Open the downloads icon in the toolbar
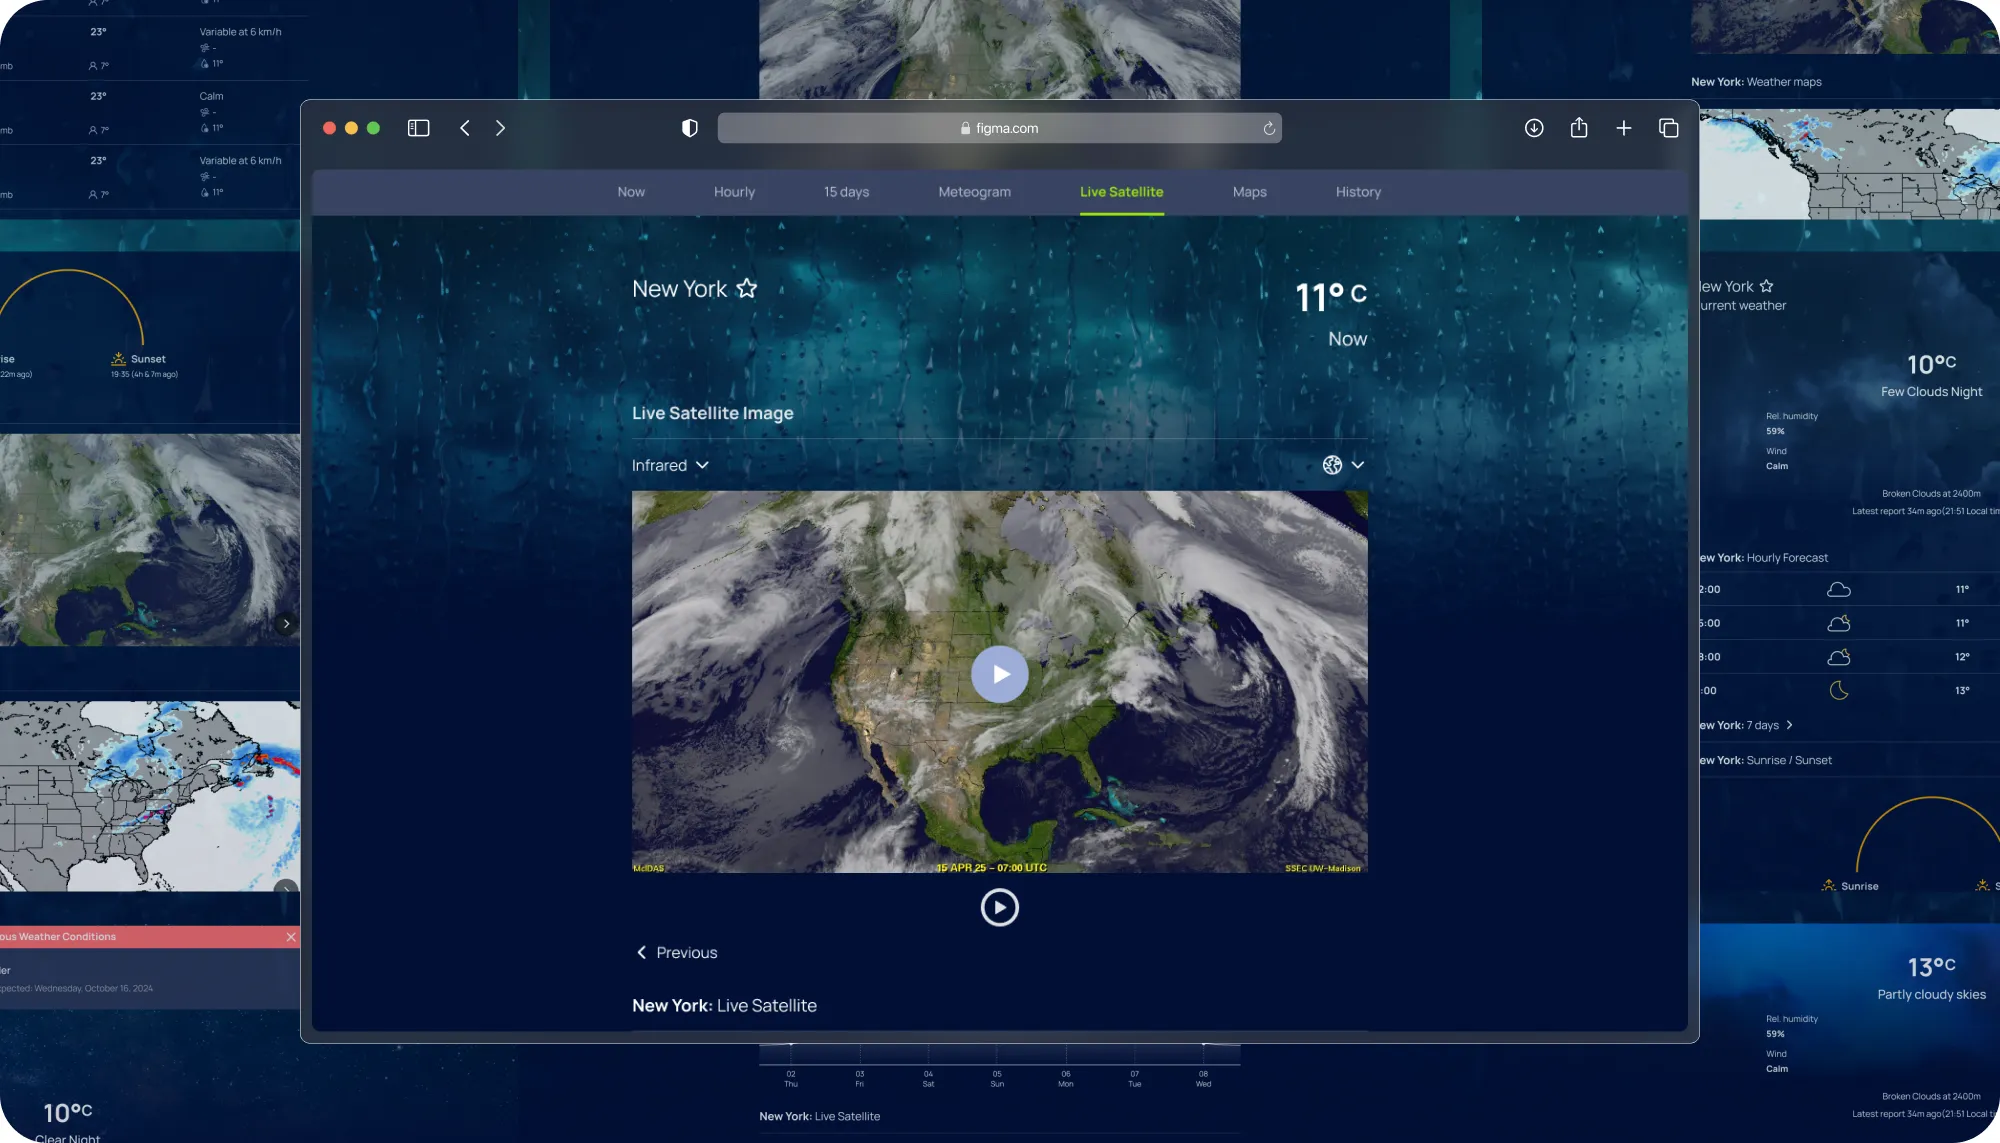This screenshot has height=1143, width=2000. point(1533,128)
